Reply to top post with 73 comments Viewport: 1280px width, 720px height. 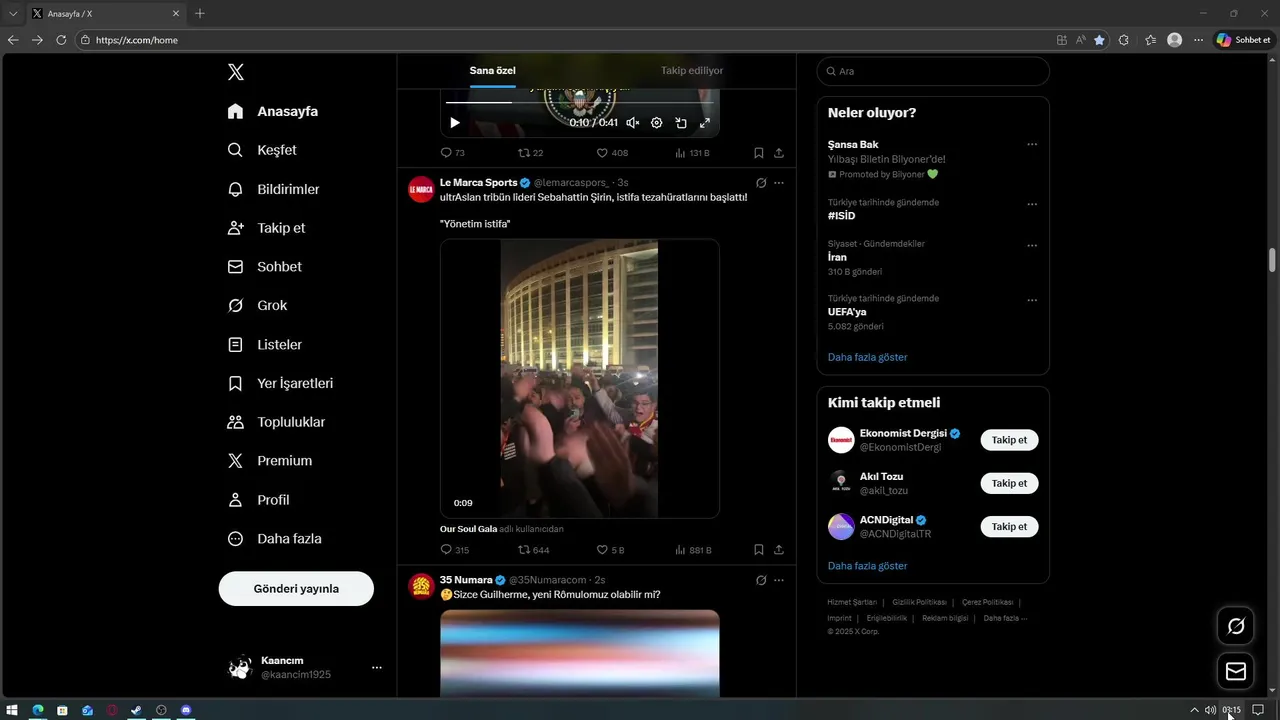pos(453,153)
